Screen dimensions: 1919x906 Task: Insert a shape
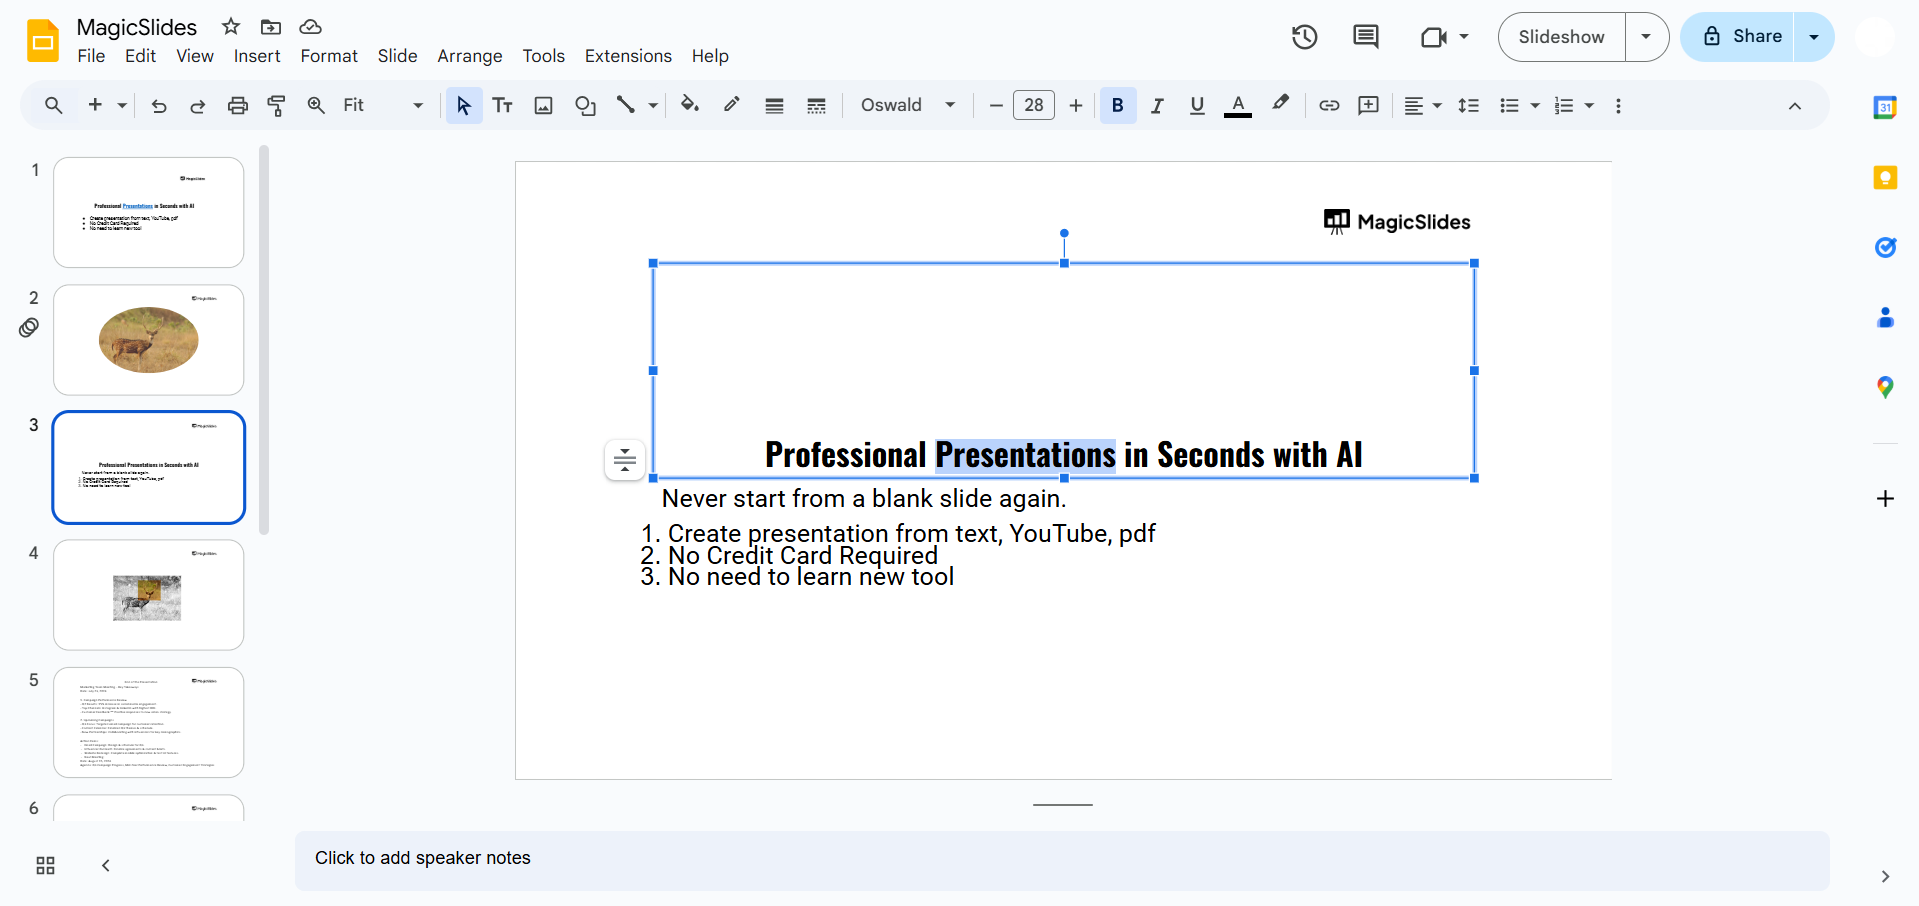pyautogui.click(x=586, y=105)
